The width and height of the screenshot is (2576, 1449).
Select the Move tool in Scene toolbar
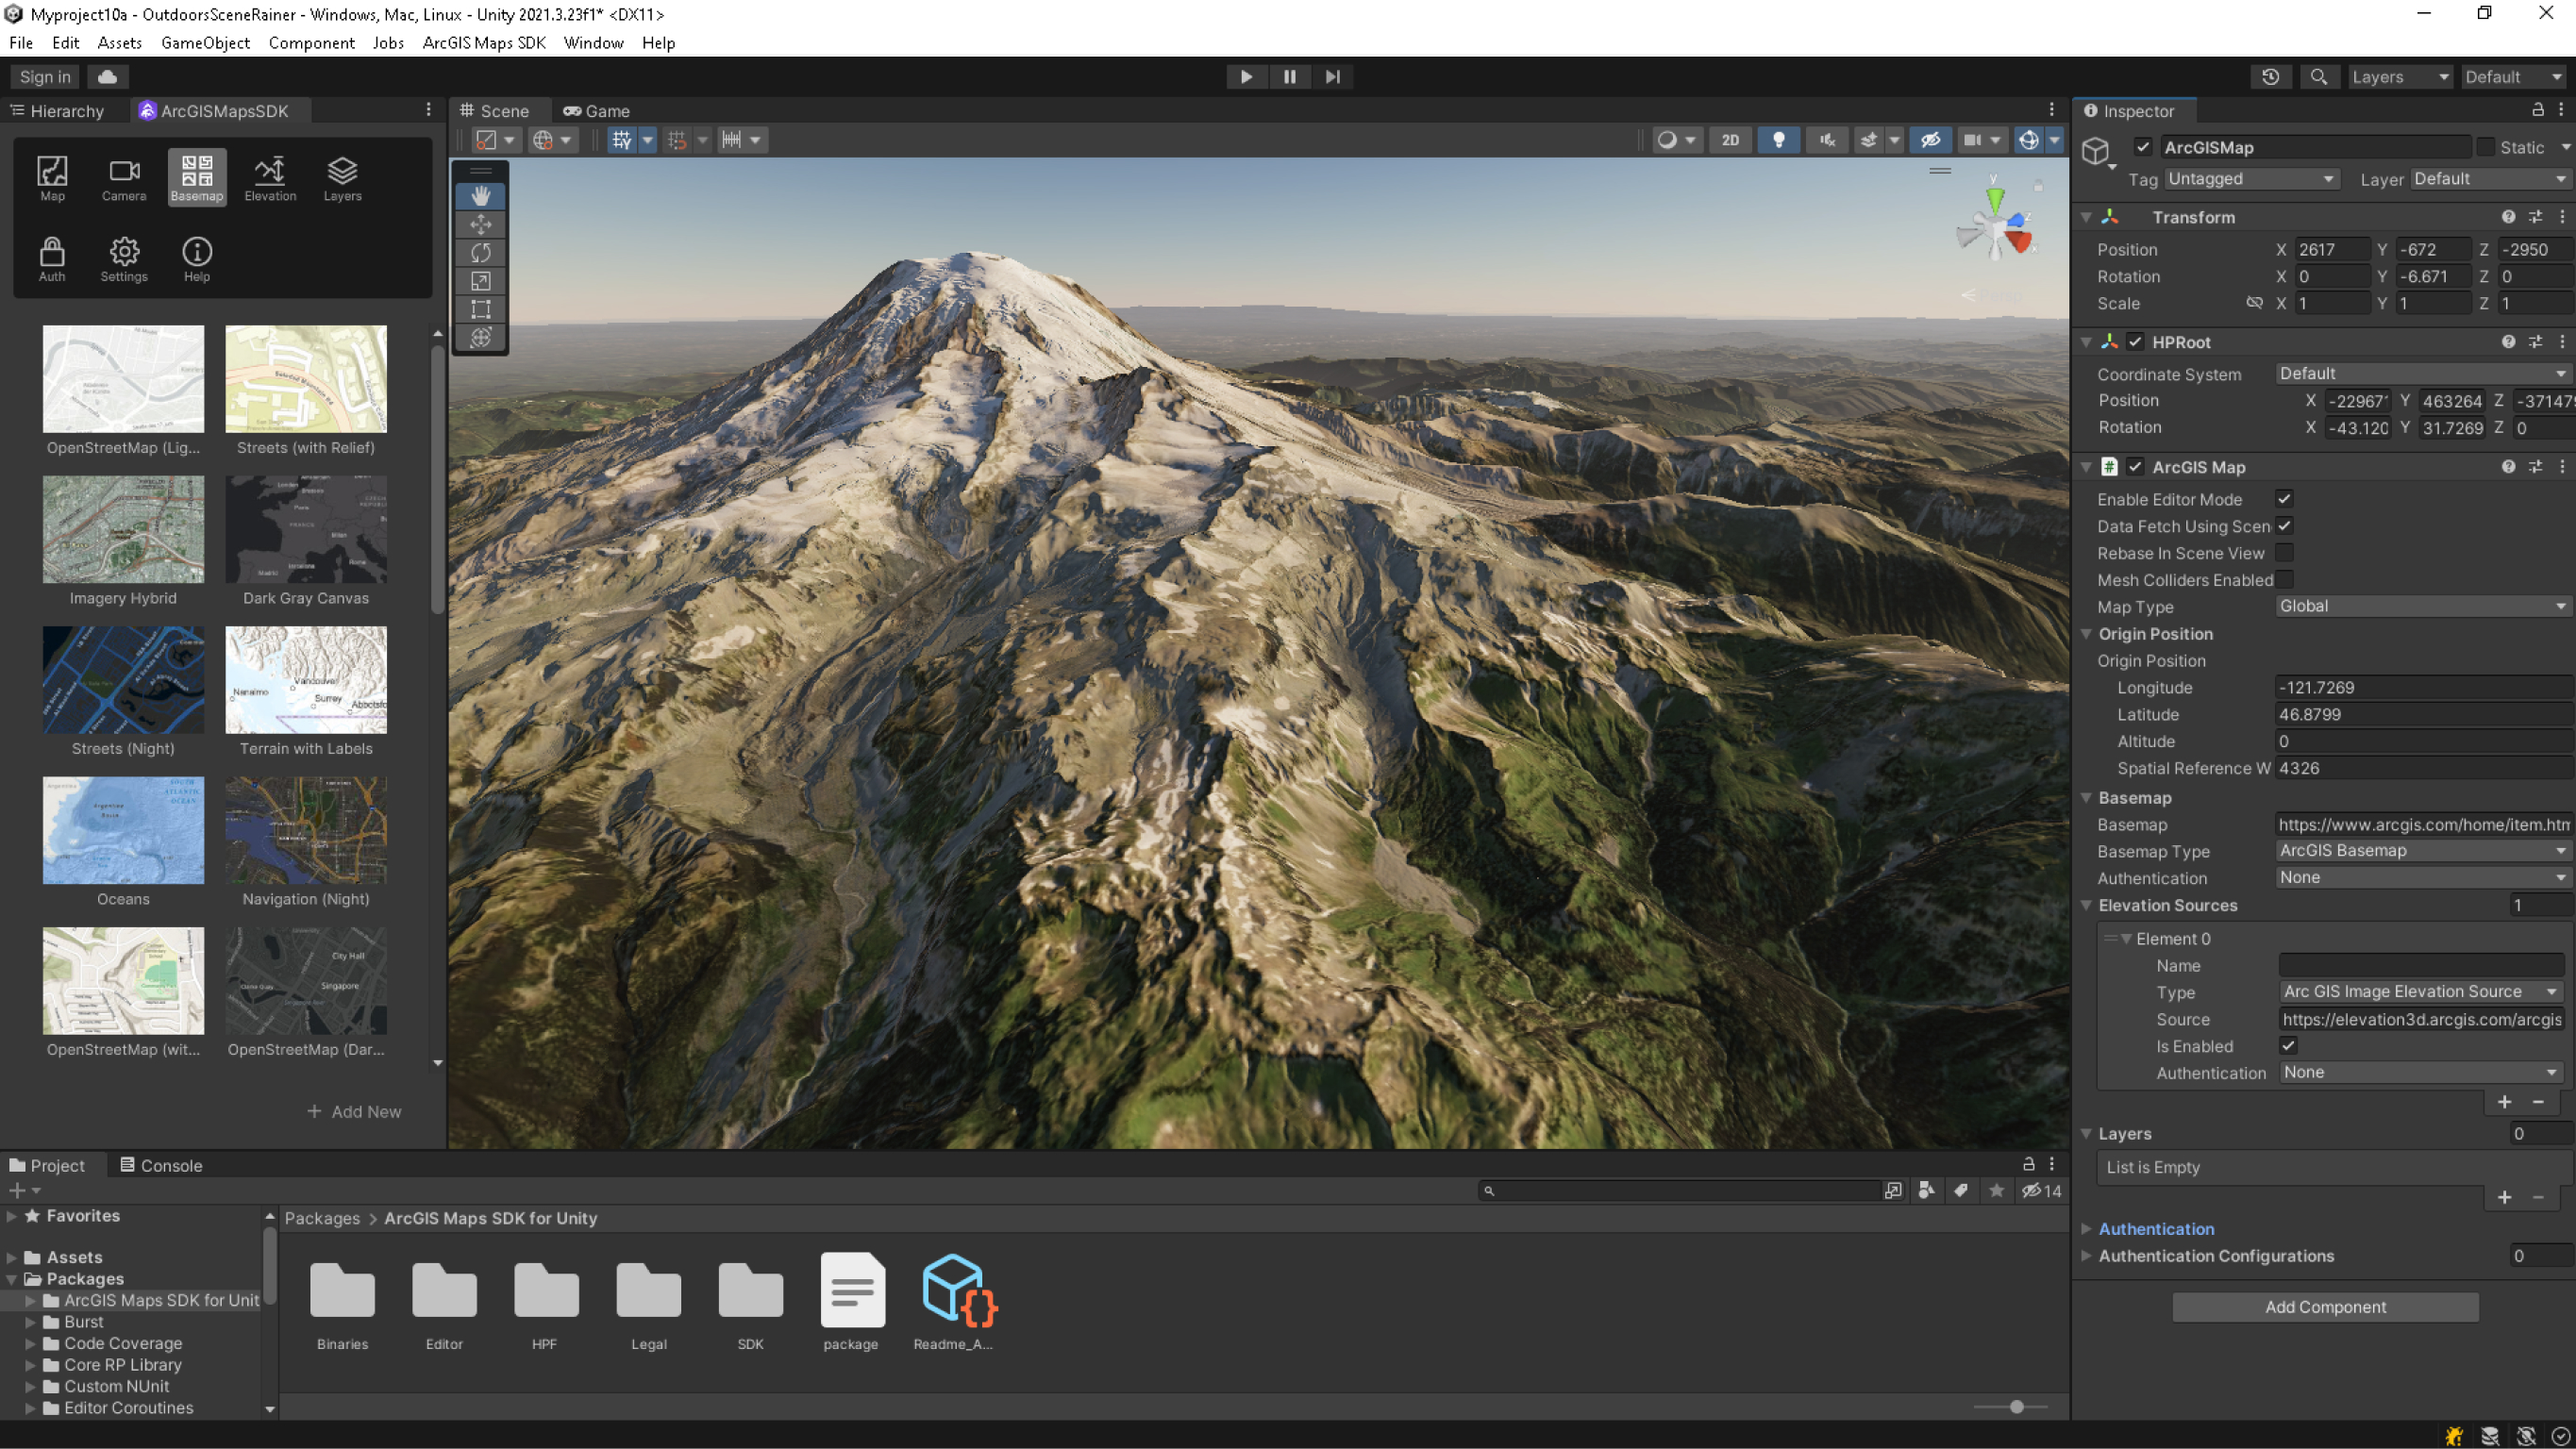point(481,224)
